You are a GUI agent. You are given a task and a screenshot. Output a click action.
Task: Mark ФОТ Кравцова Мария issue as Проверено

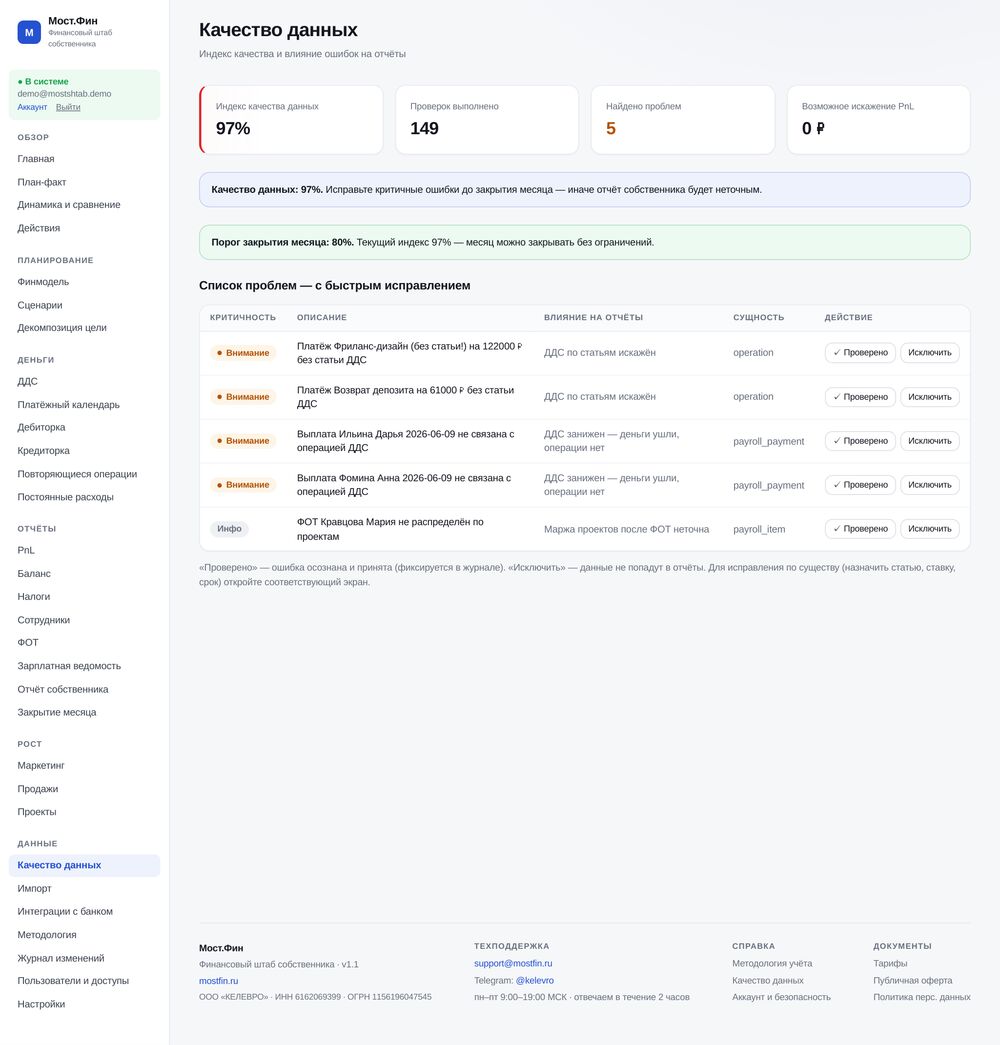860,528
